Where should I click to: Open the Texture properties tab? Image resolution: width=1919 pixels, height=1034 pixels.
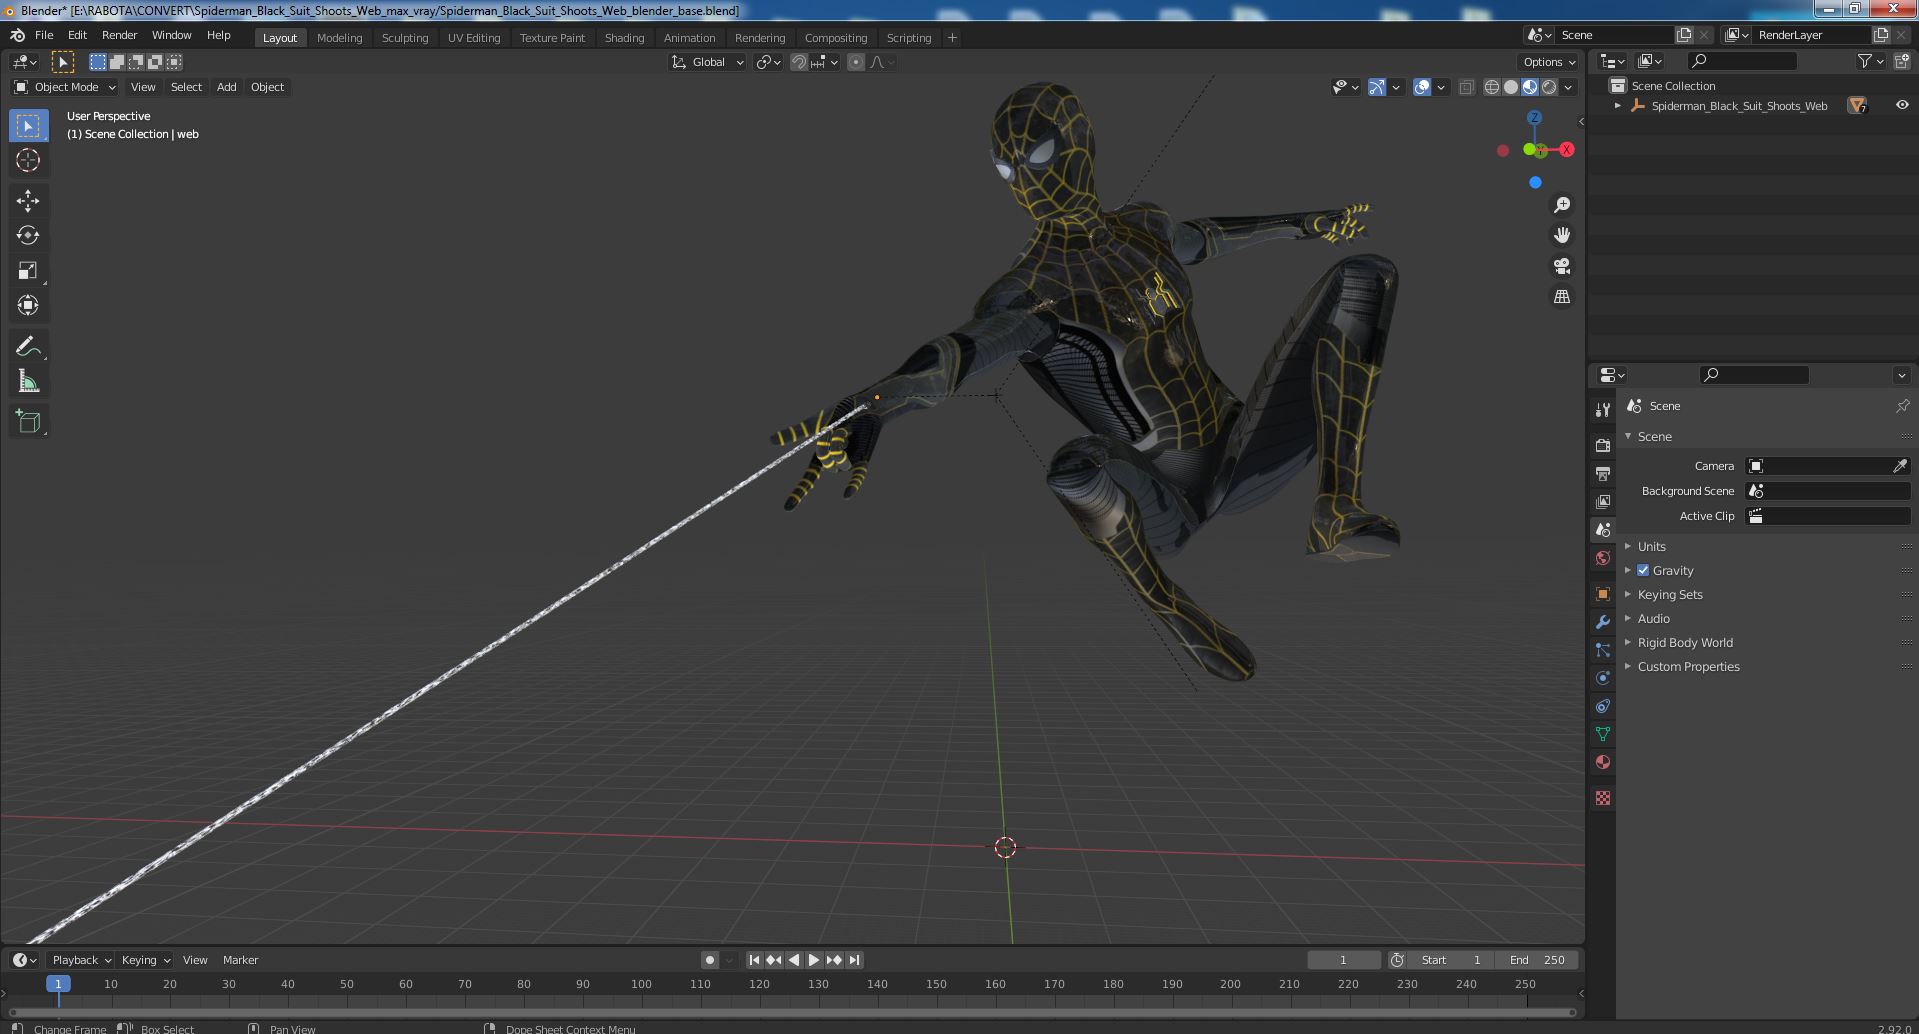click(x=1603, y=798)
